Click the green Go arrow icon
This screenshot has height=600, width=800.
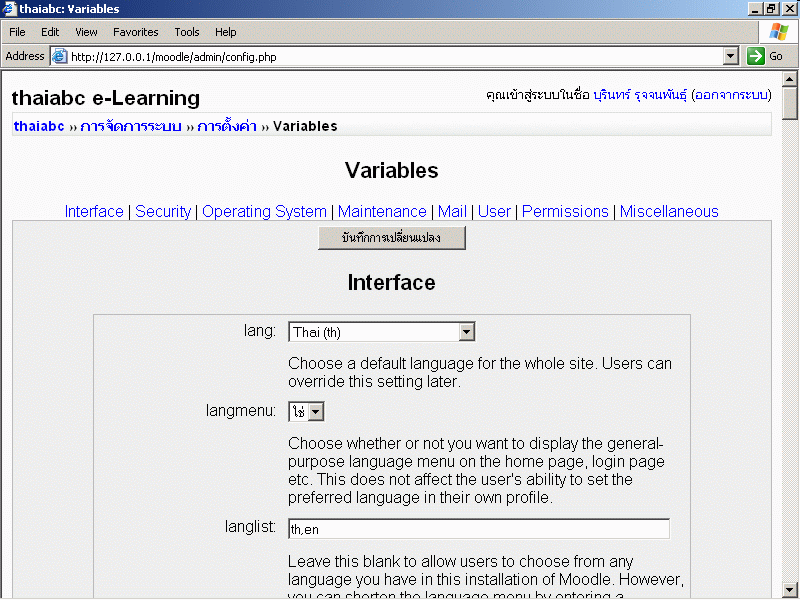pos(756,57)
